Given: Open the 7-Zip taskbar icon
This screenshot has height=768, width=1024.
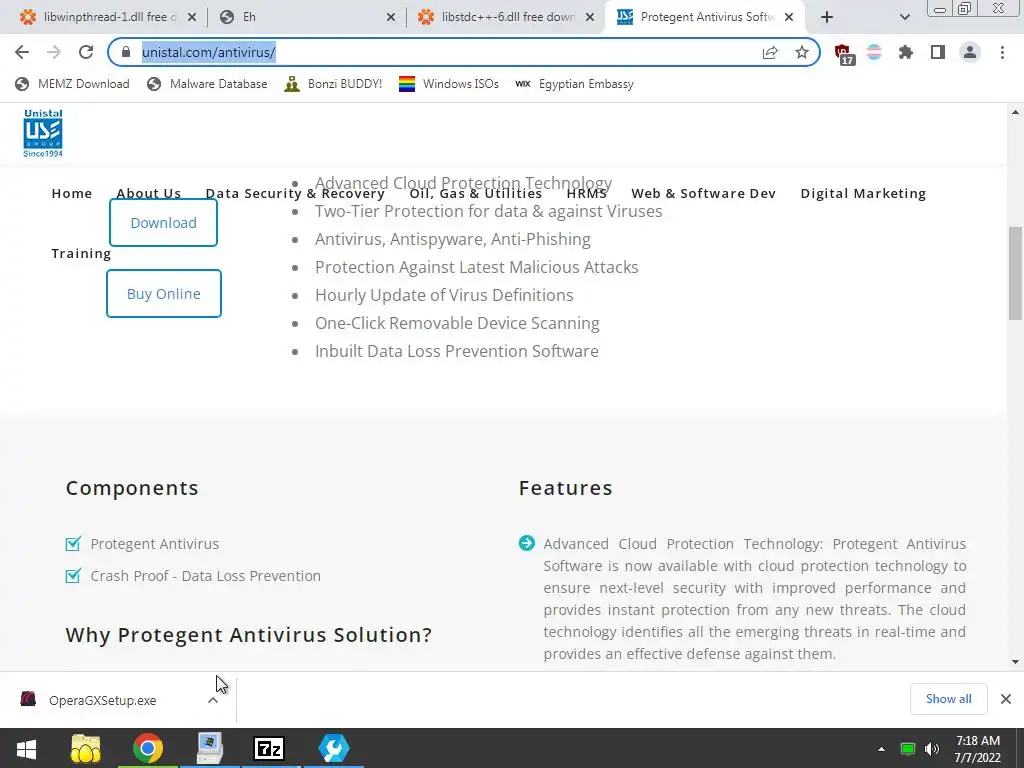Looking at the screenshot, I should (x=269, y=748).
